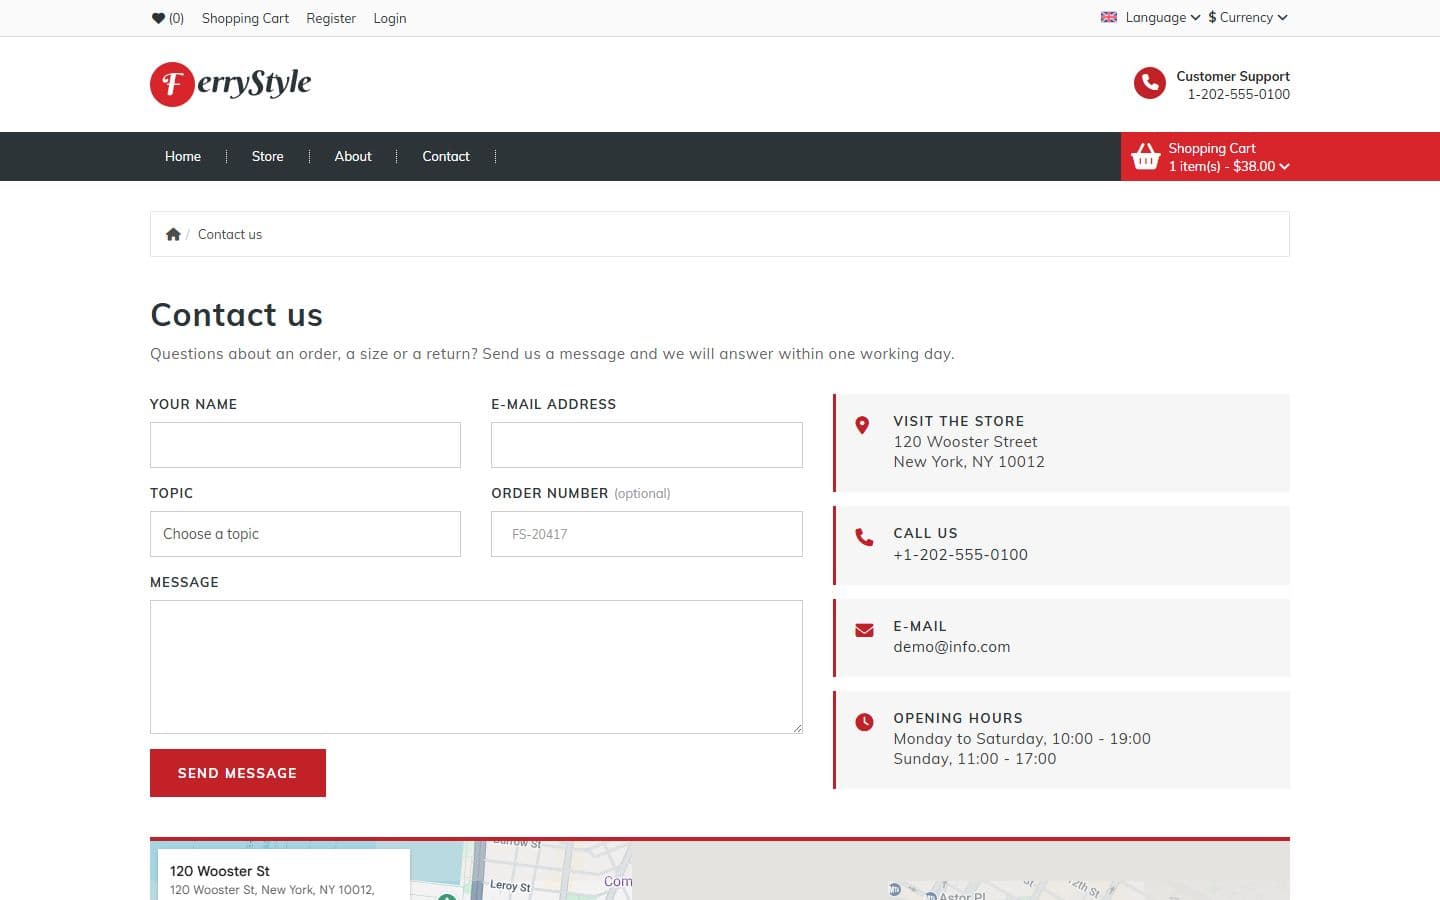The image size is (1440, 900).
Task: Click inside the Message text area
Action: tap(476, 667)
